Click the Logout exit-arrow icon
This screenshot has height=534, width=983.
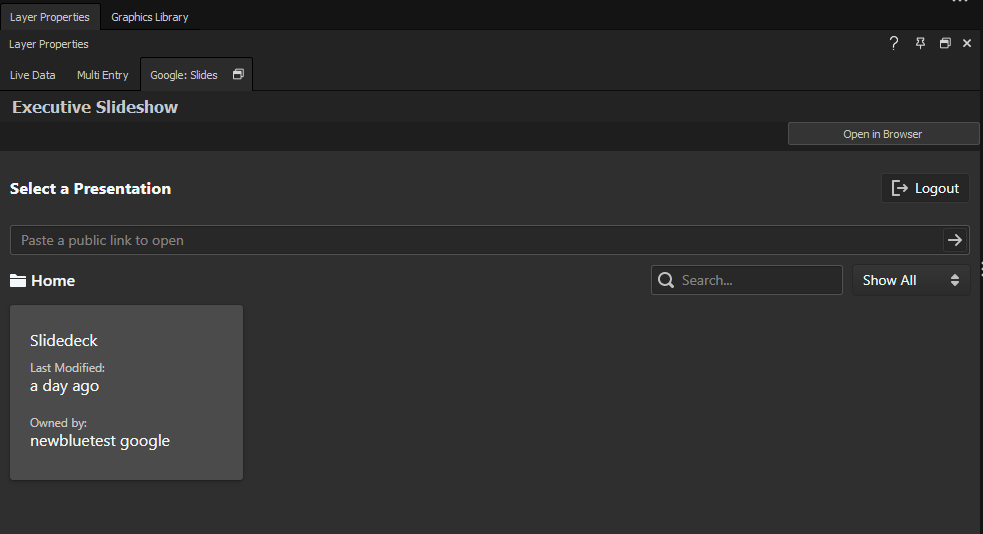(x=900, y=188)
